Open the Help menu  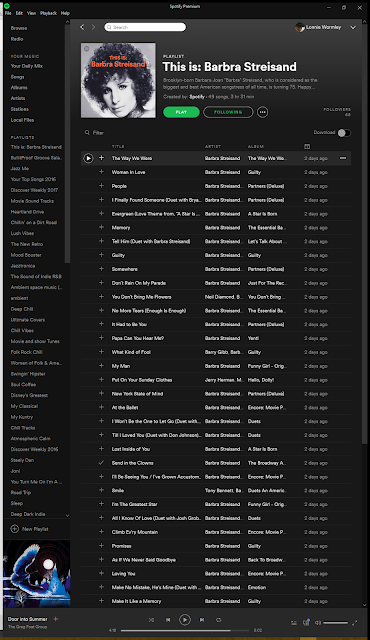[x=65, y=13]
